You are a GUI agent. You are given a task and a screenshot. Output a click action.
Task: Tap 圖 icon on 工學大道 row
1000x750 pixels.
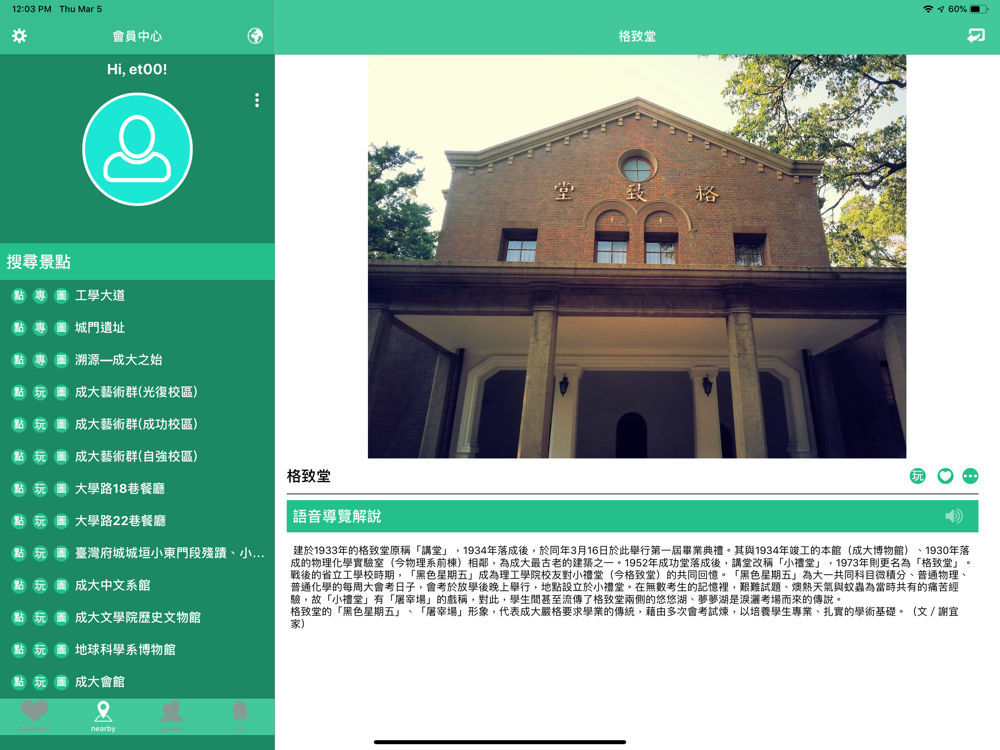pos(61,295)
